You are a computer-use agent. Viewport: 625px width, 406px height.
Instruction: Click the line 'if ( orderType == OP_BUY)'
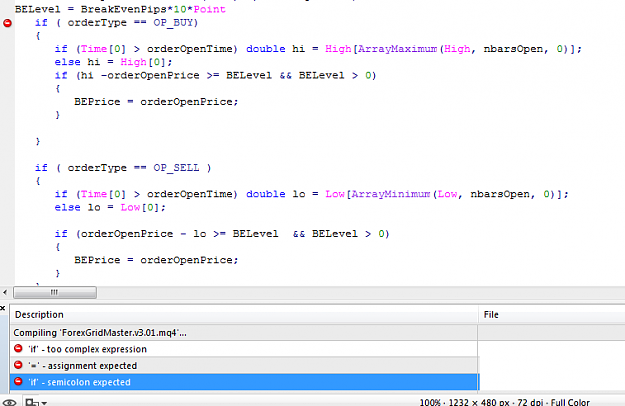[116, 23]
